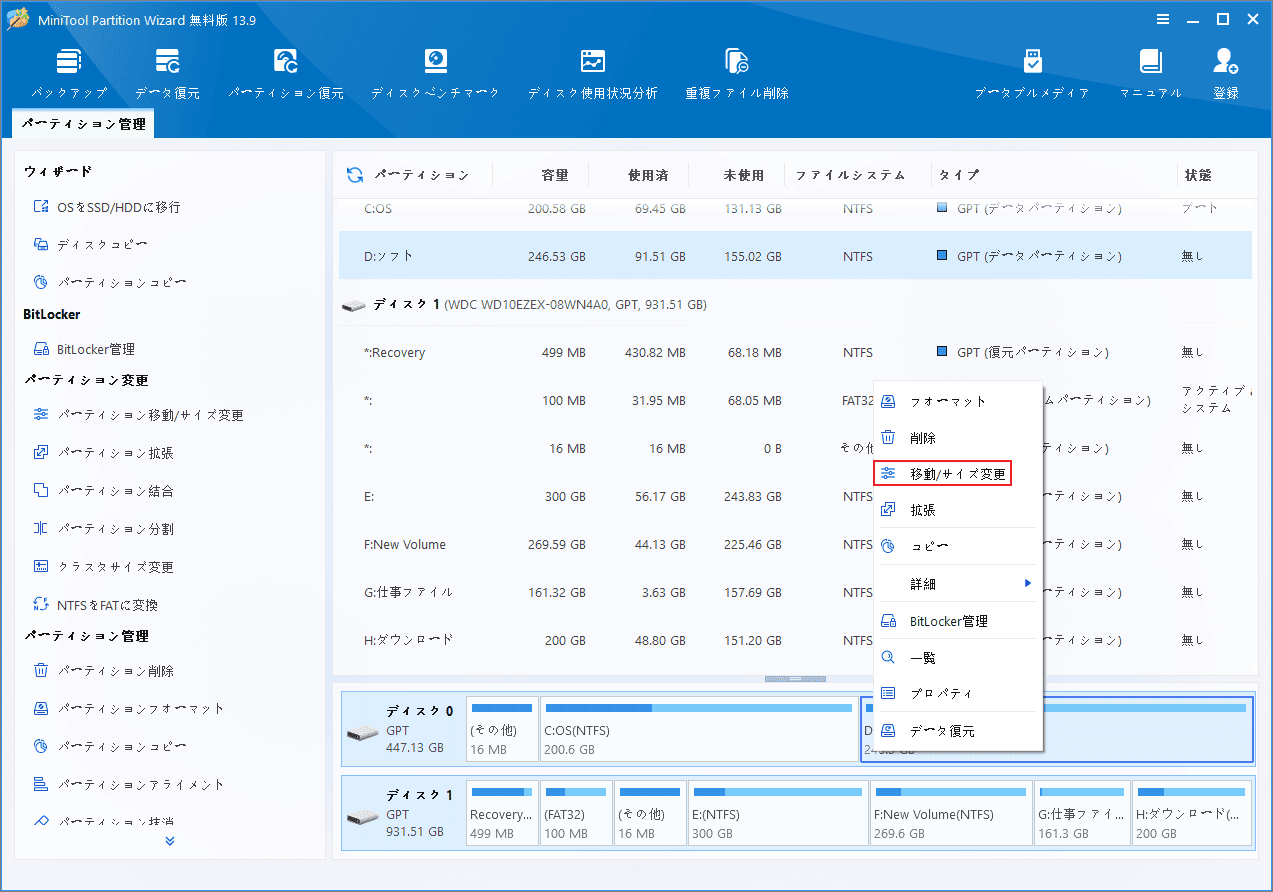Select Recovery 499 MB block in disk map
Screen dimensions: 1273x892
[502, 814]
